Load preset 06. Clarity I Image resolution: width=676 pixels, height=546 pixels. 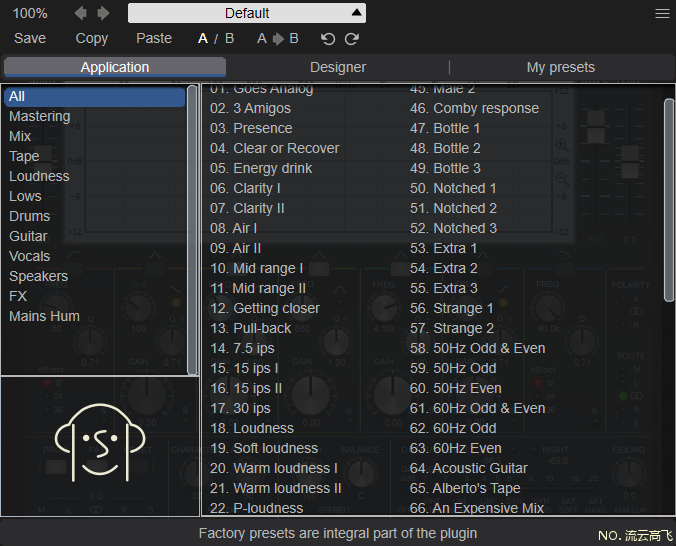pos(245,188)
